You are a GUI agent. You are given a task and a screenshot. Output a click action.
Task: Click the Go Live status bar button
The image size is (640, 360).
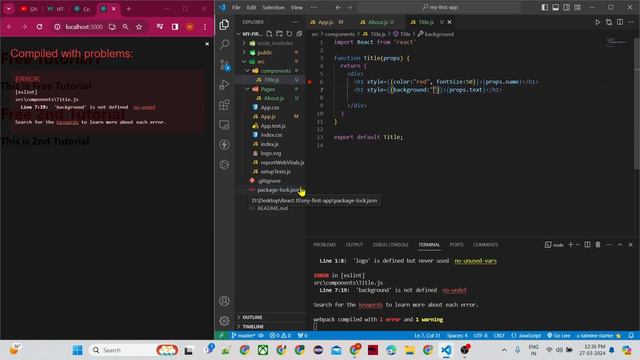point(558,336)
